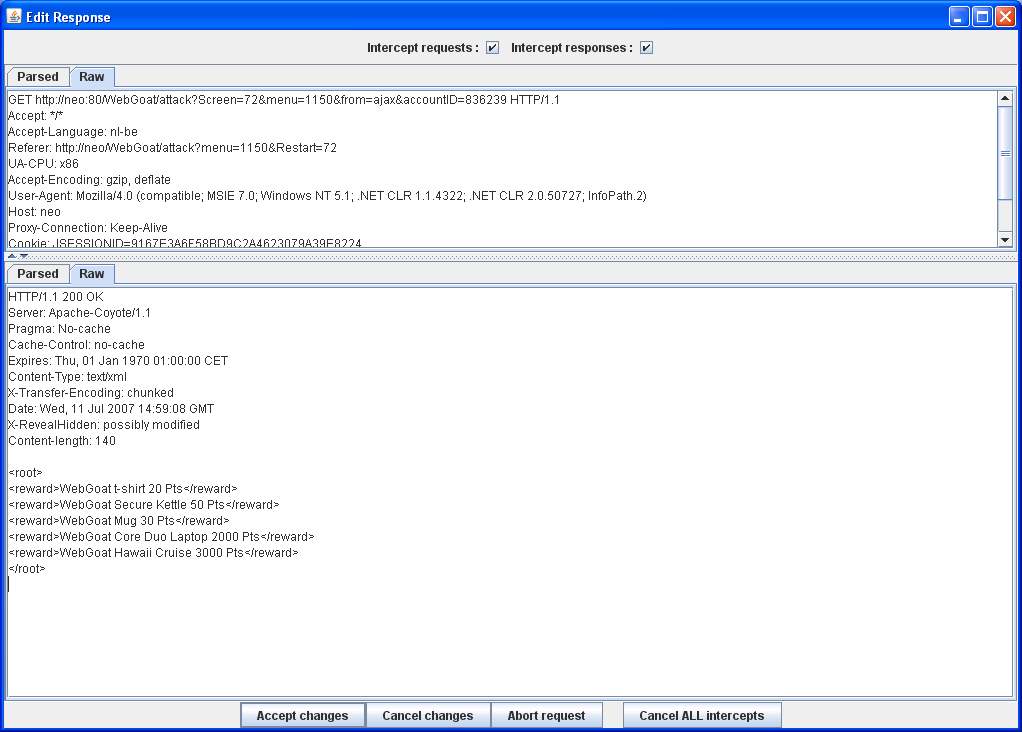Close the Edit Response window

[1005, 17]
